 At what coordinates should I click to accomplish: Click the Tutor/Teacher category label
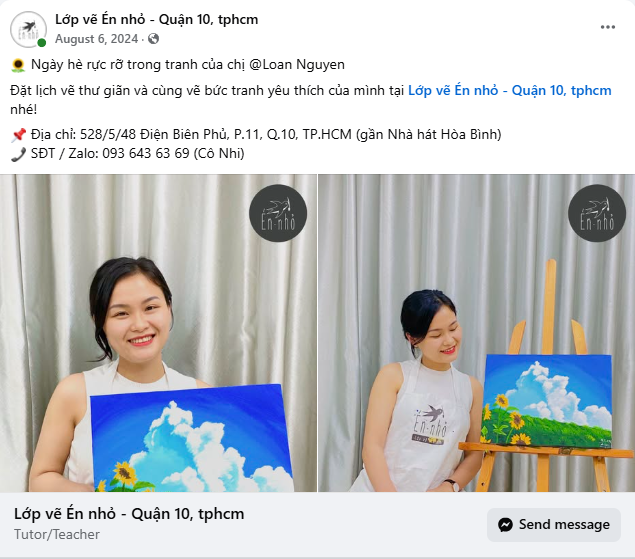tap(57, 534)
